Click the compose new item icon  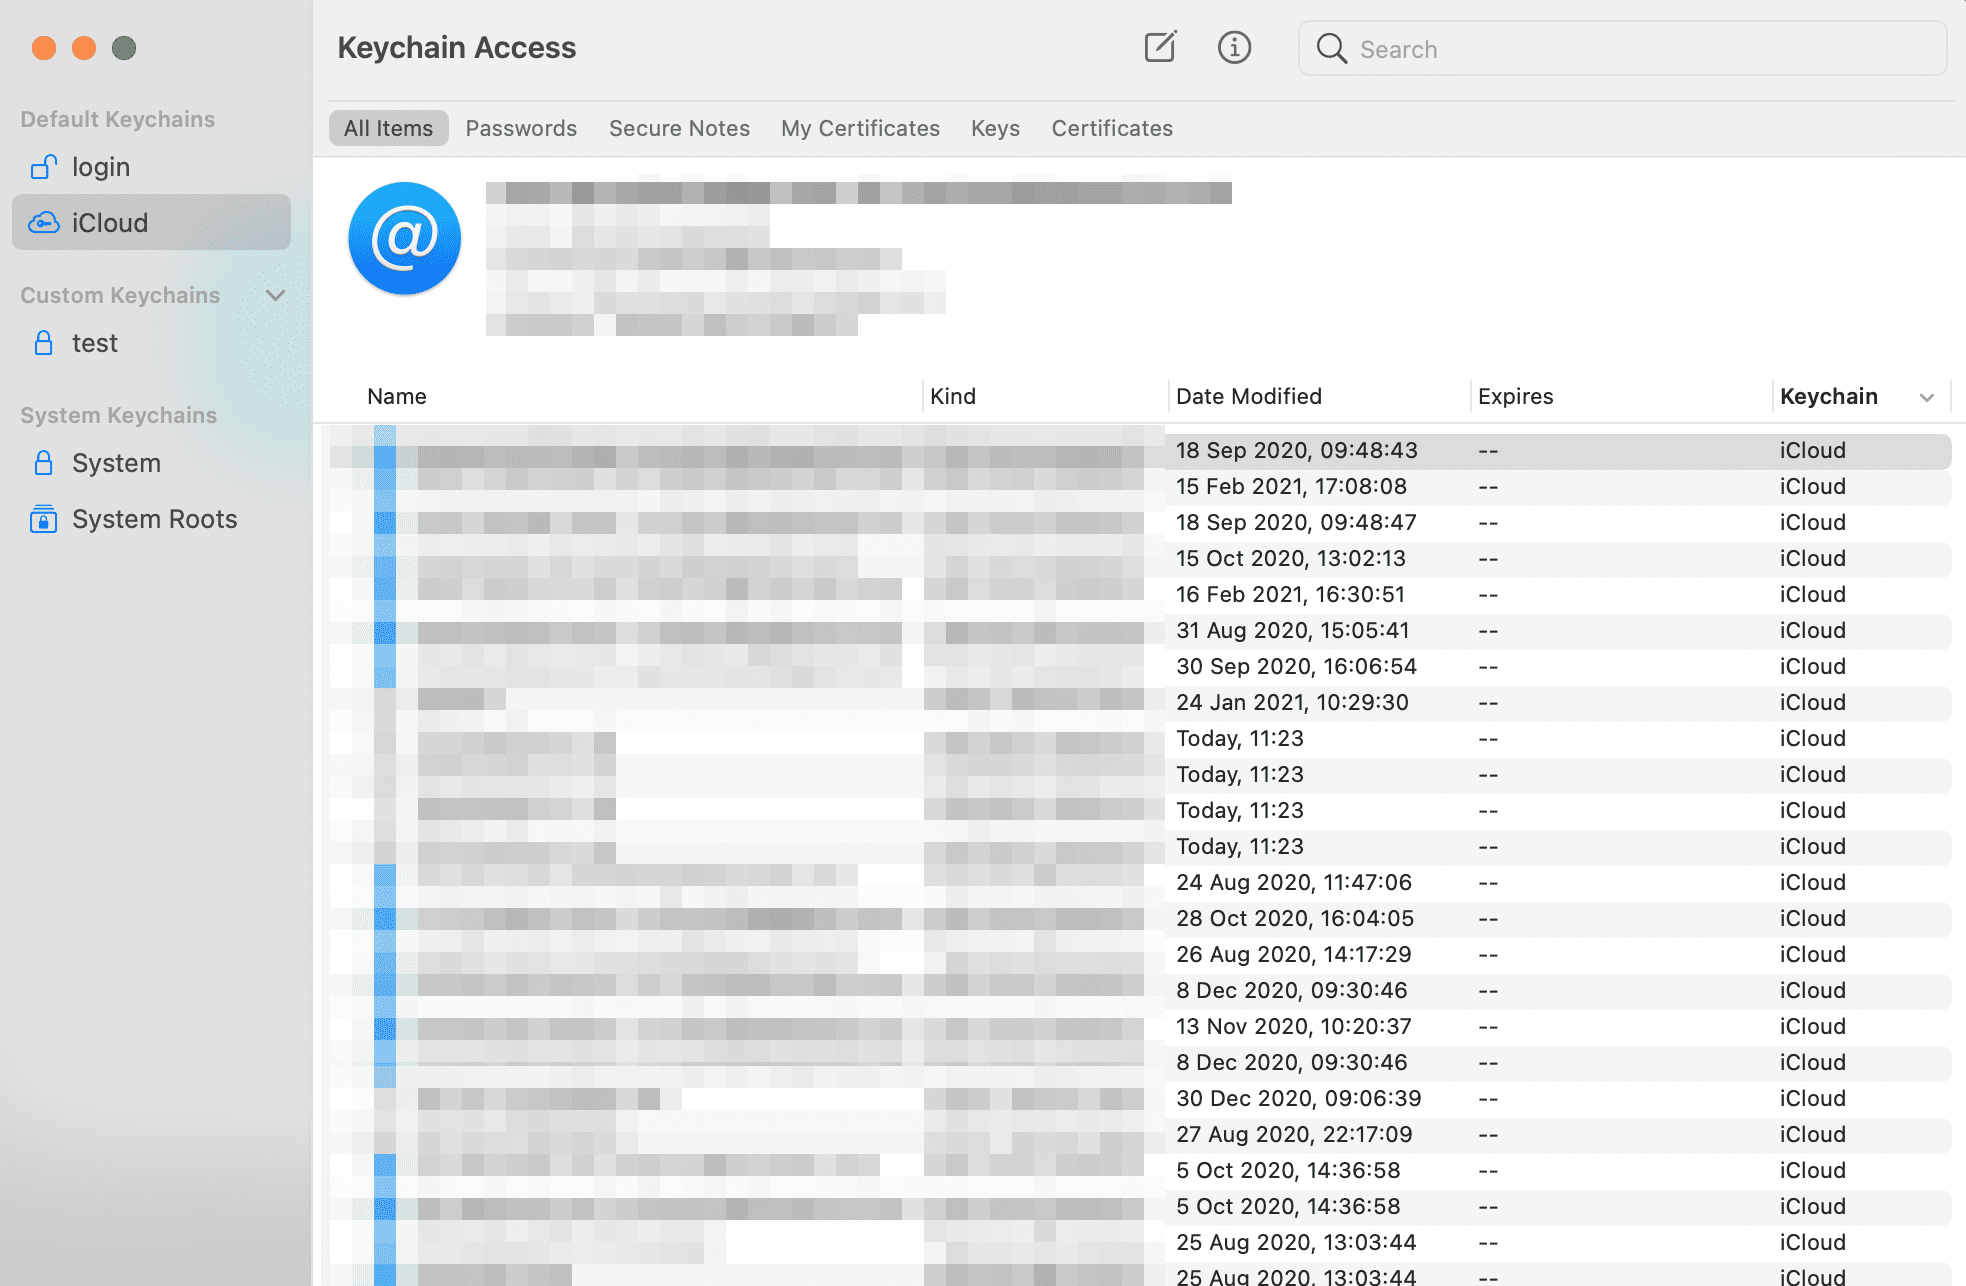click(1160, 47)
